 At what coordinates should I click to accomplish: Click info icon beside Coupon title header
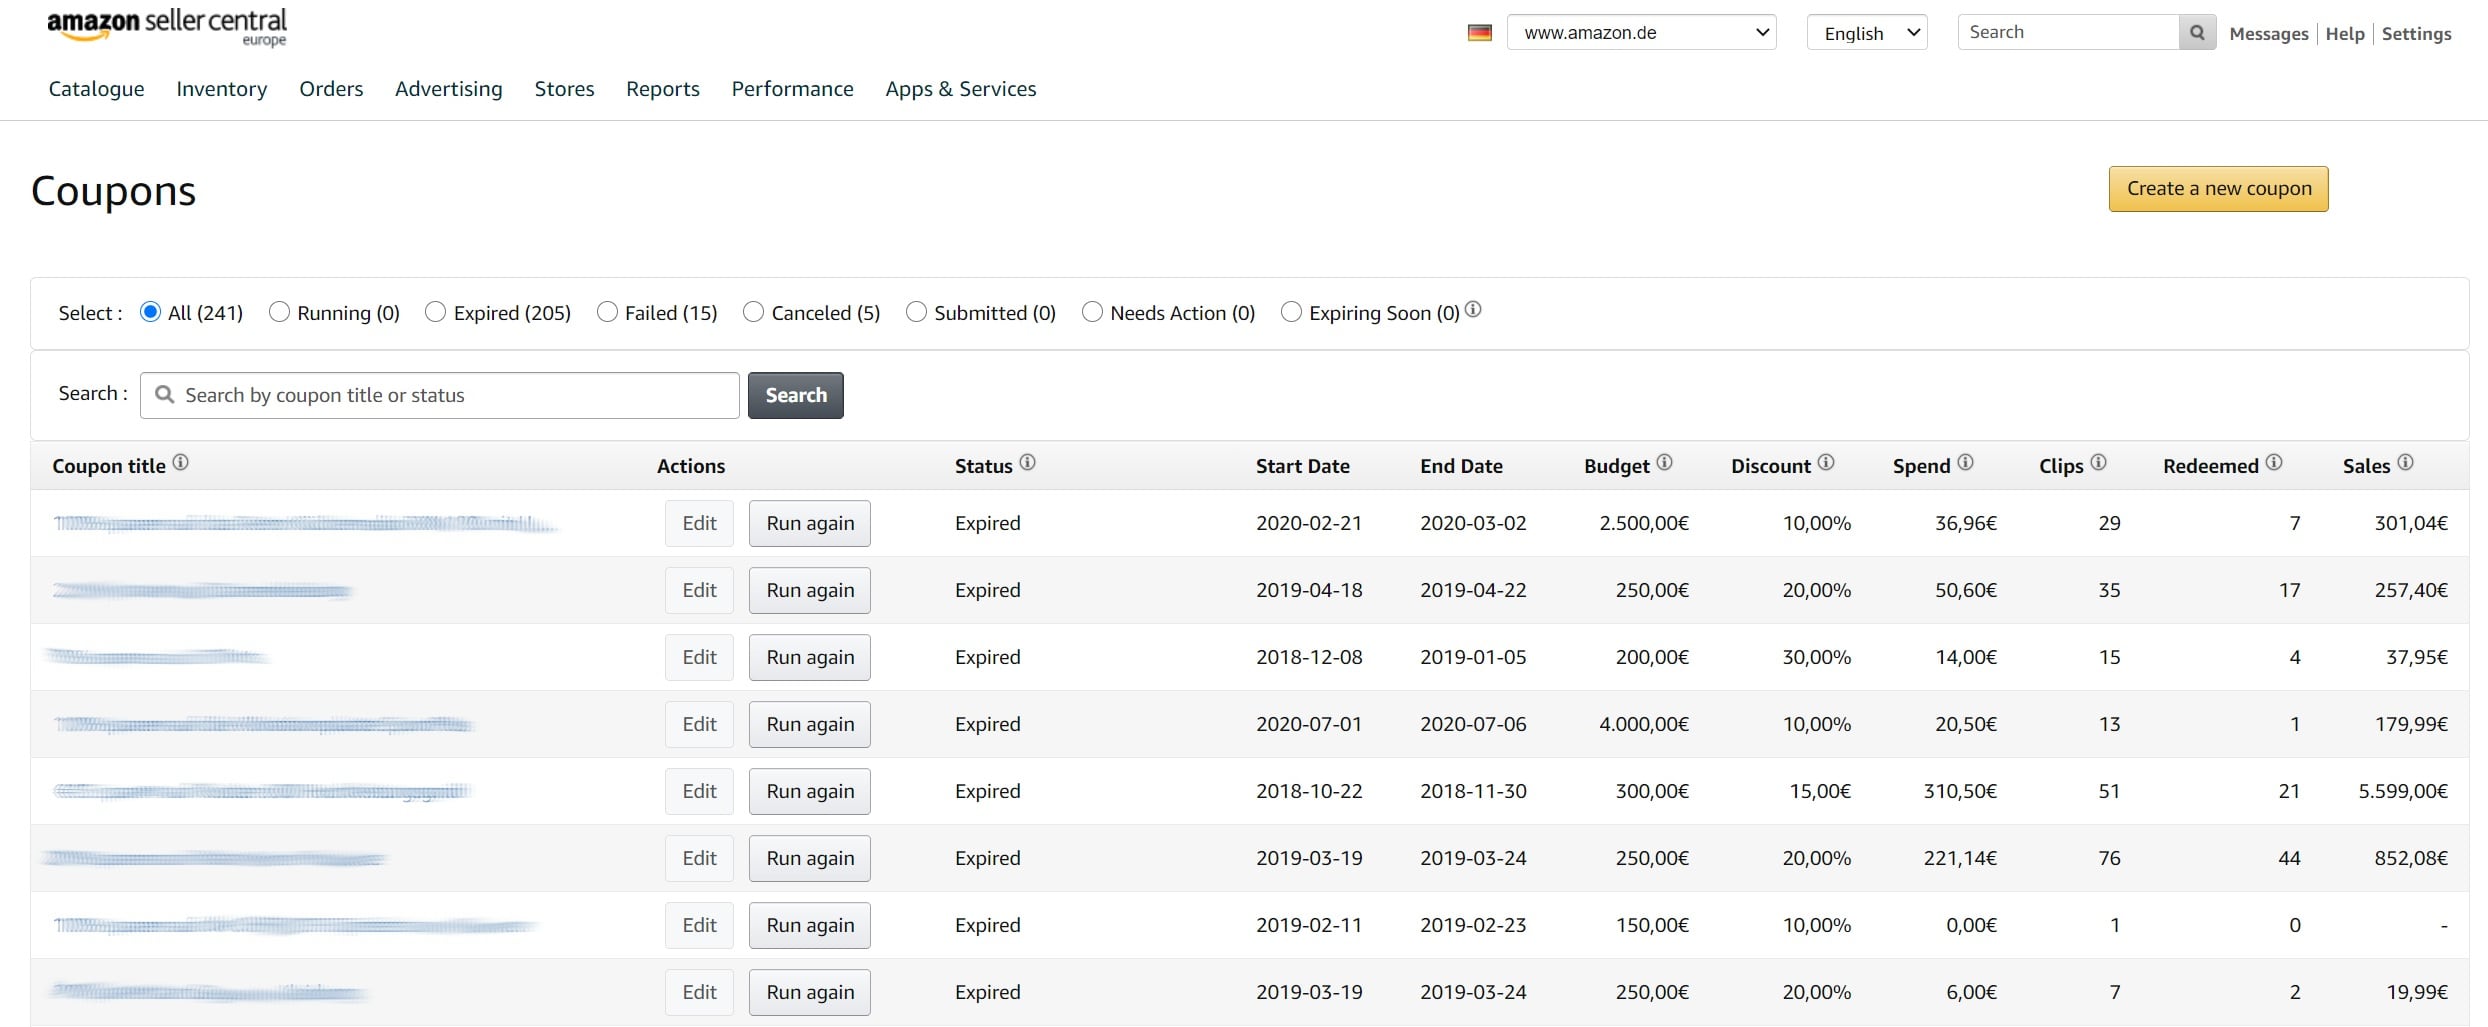(180, 462)
